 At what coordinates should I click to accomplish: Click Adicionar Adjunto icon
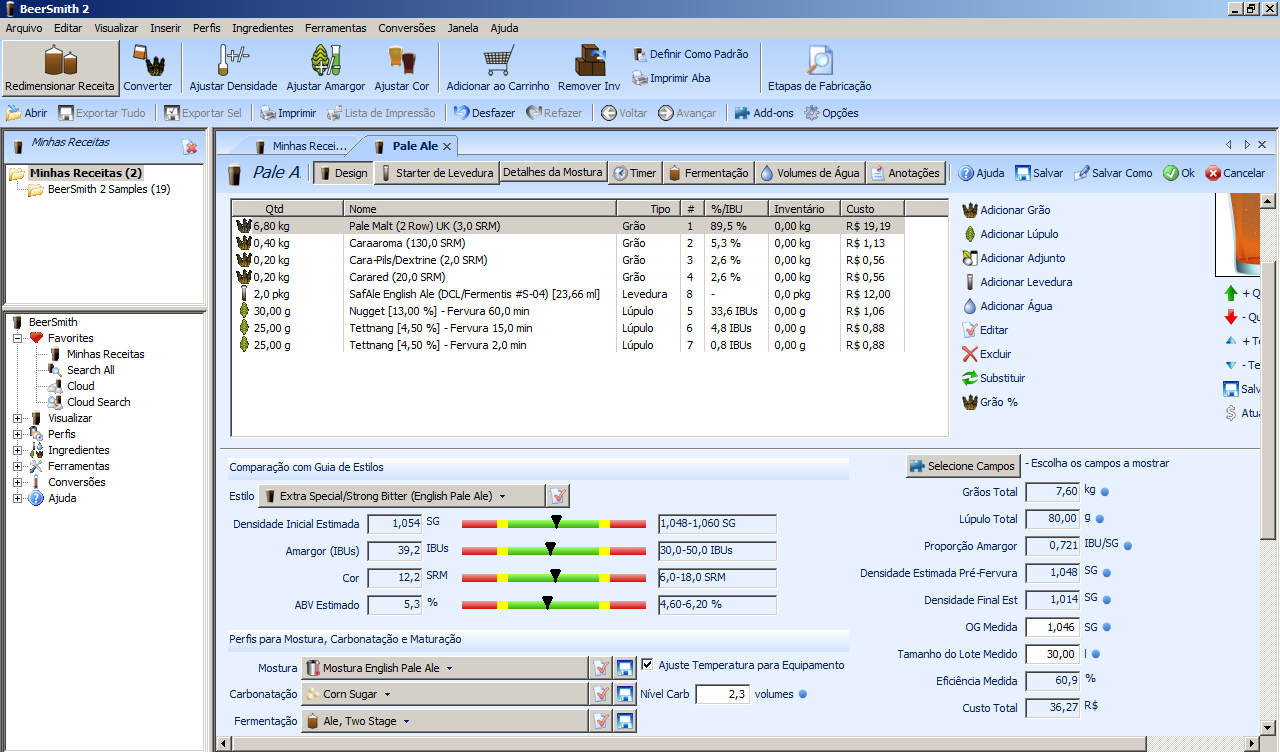click(x=970, y=258)
